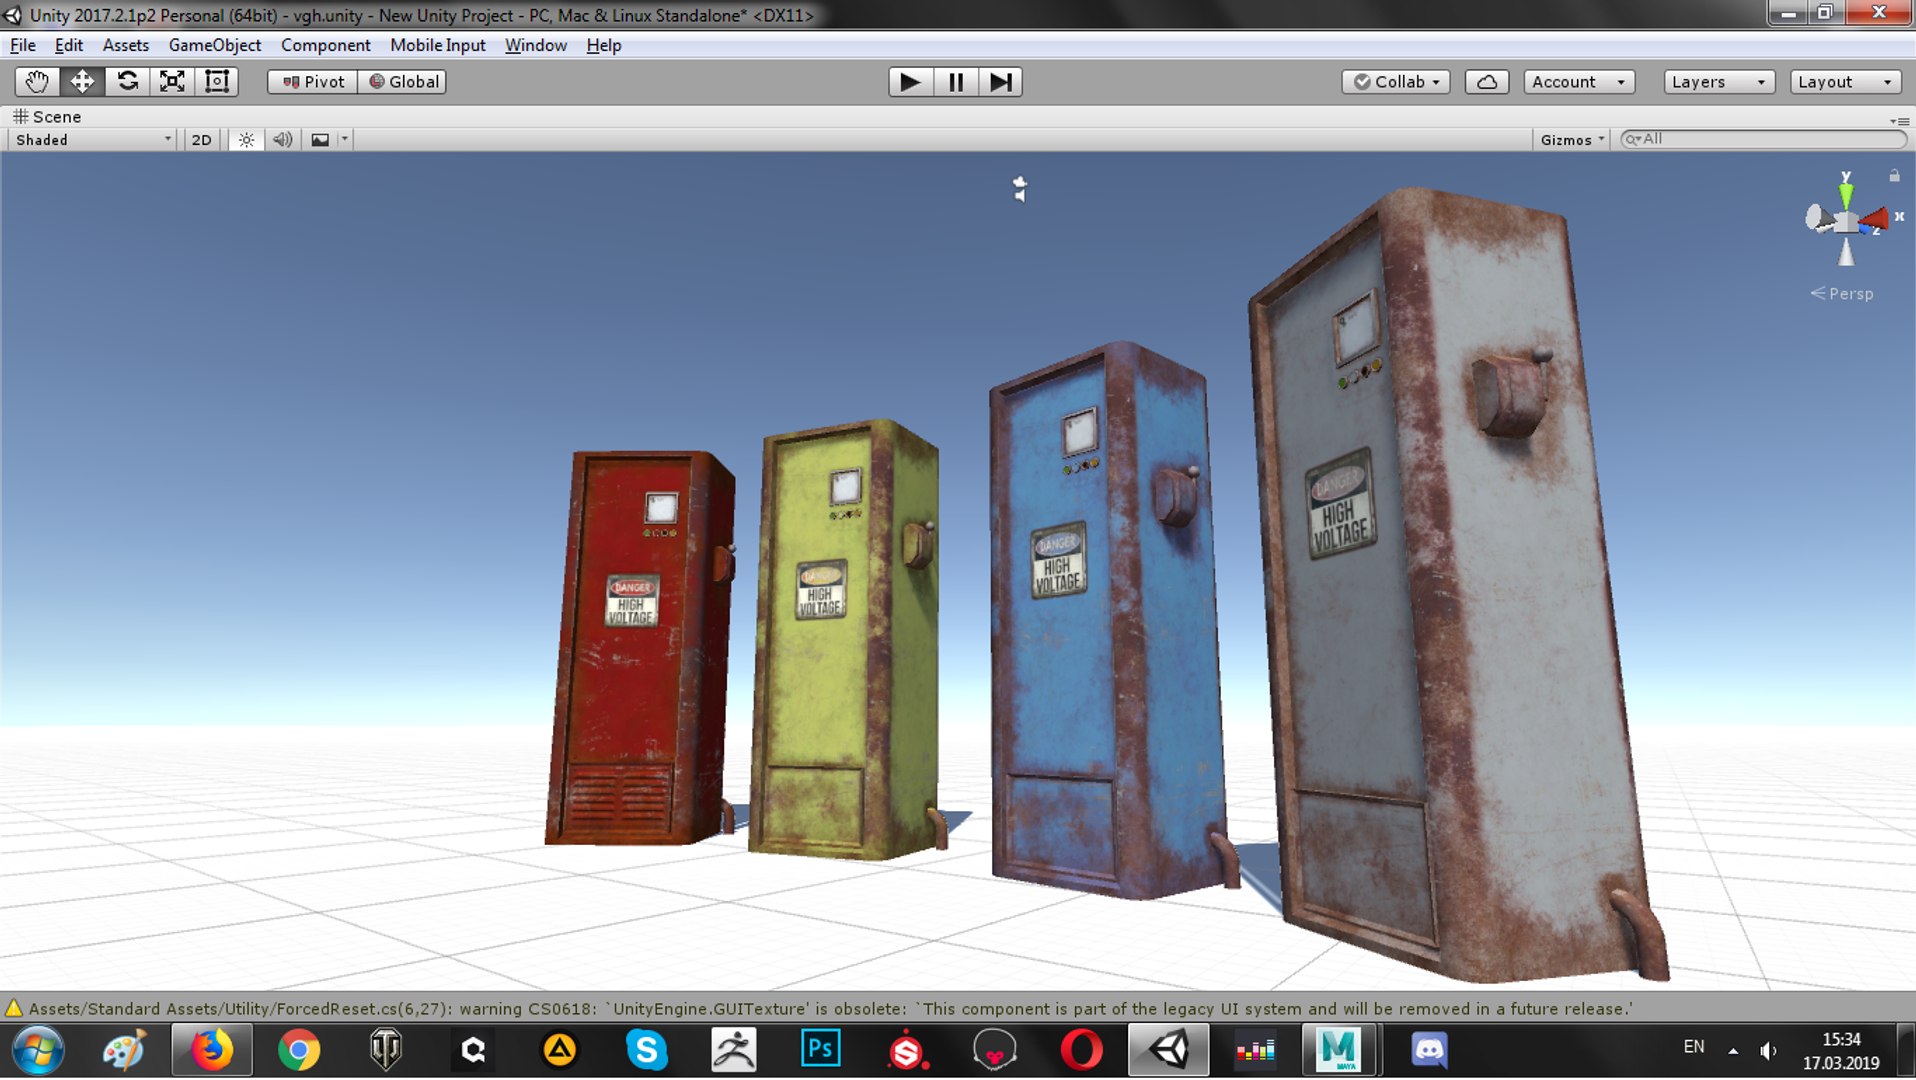Open the Cloud services button
The width and height of the screenshot is (1916, 1080).
point(1487,82)
